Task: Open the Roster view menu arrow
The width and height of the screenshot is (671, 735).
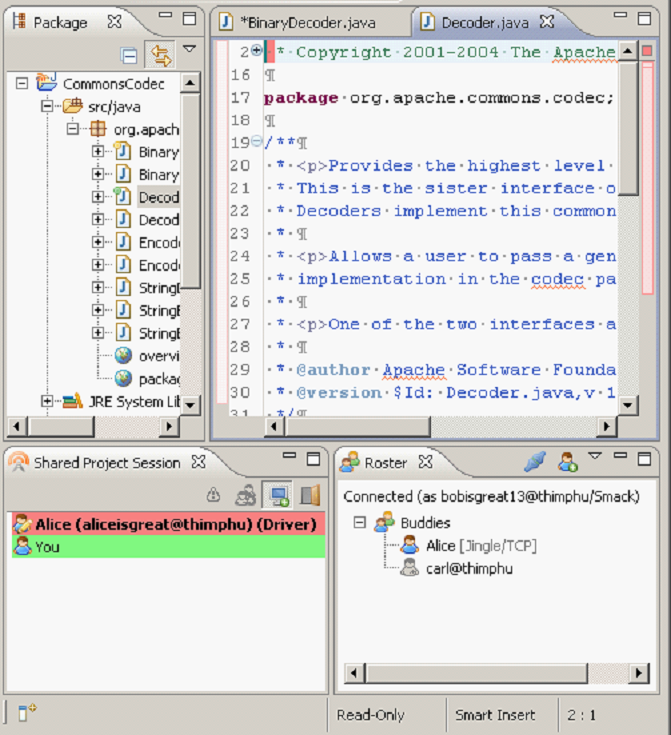Action: [x=595, y=456]
